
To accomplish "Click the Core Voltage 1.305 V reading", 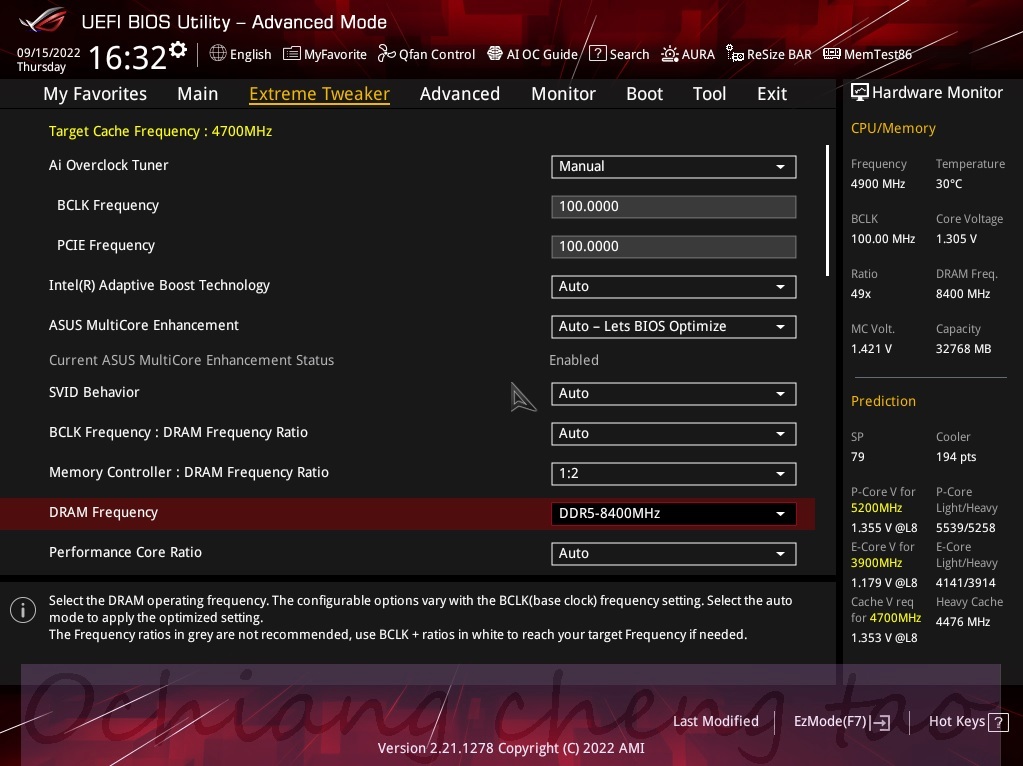I will [970, 228].
